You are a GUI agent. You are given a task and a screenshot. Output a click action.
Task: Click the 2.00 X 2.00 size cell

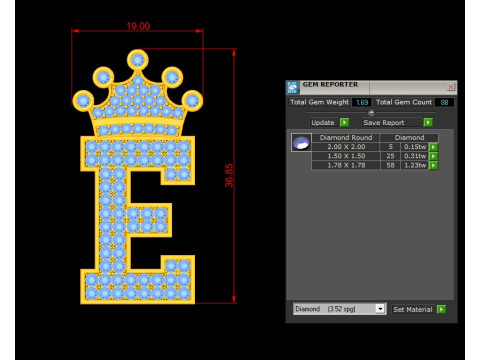346,147
